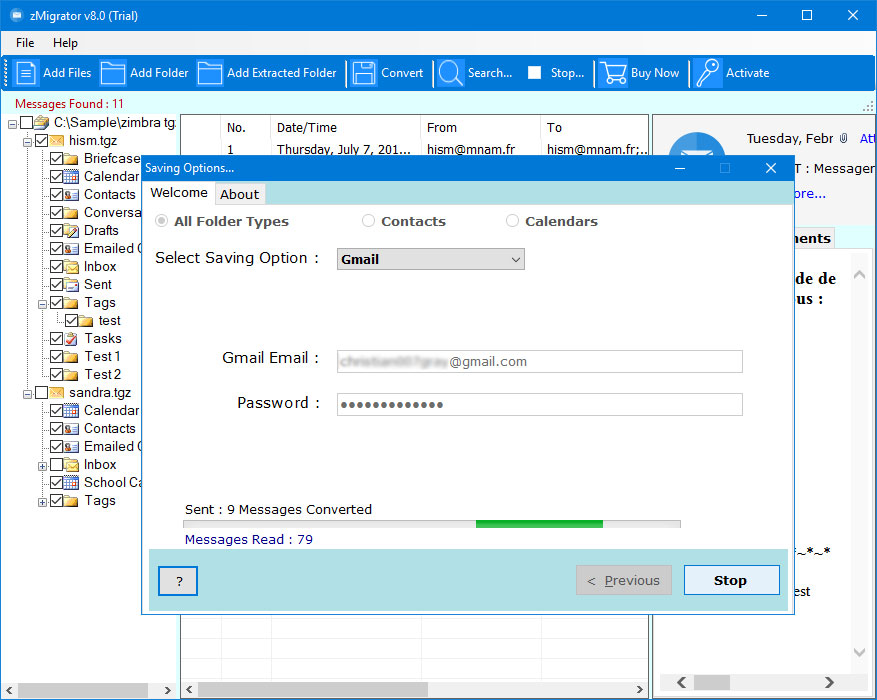The width and height of the screenshot is (877, 700).
Task: Click the School Calendar icon under sandra.tgz
Action: pyautogui.click(x=71, y=483)
